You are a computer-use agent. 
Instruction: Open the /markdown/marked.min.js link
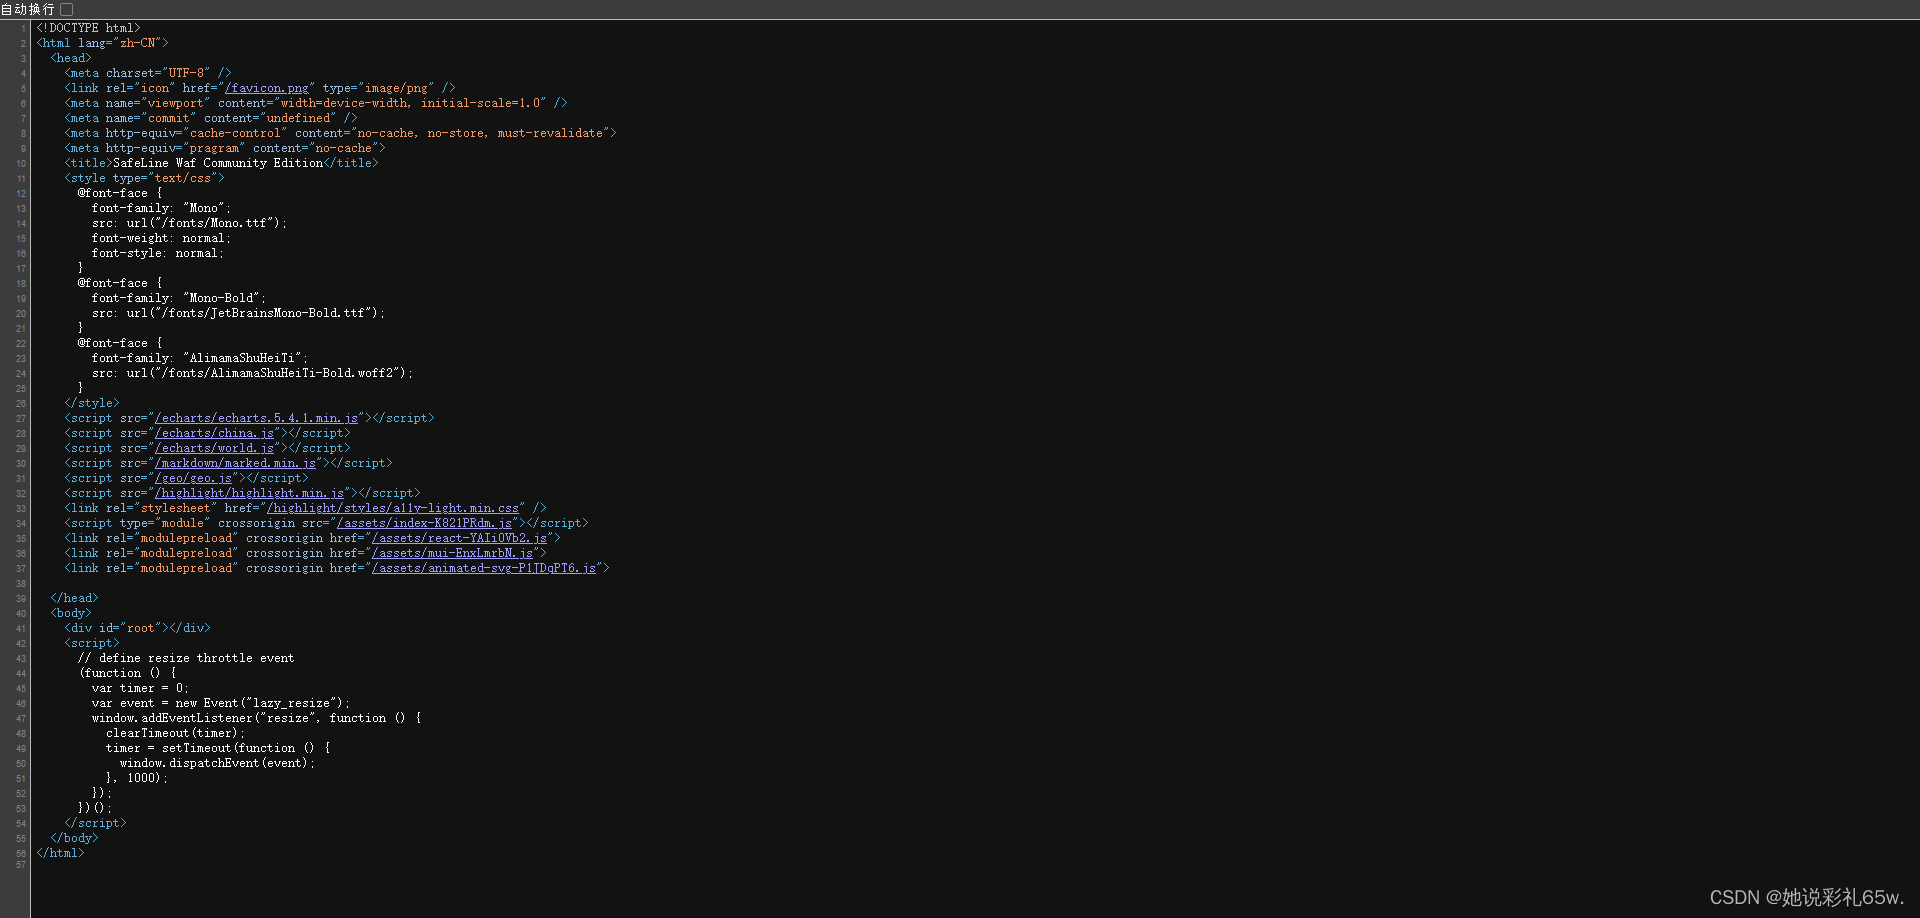click(235, 463)
